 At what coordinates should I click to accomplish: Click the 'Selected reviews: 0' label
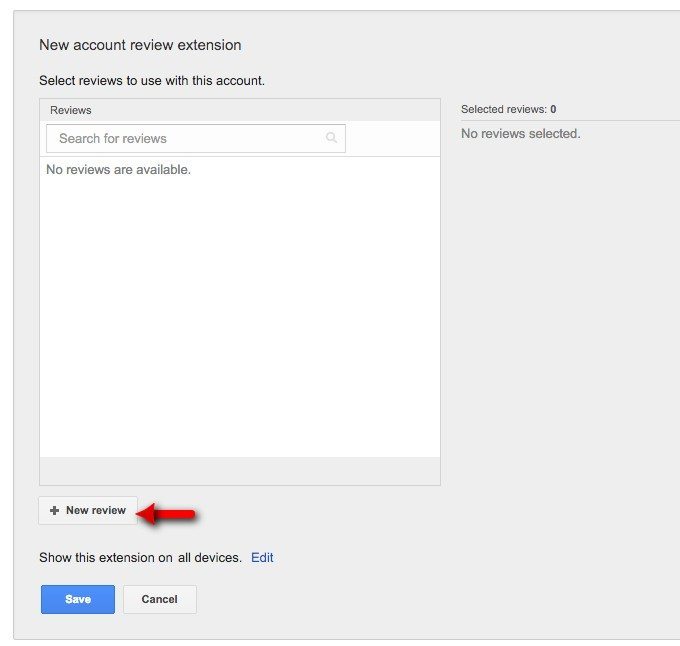pos(509,109)
